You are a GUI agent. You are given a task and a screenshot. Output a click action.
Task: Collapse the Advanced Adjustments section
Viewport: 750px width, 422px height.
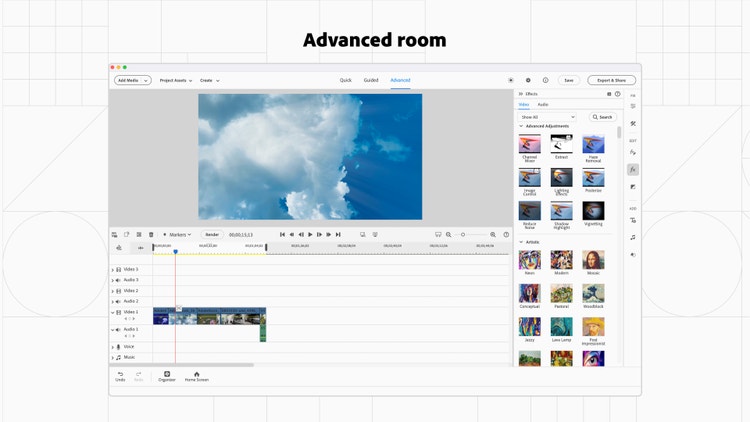(x=521, y=126)
